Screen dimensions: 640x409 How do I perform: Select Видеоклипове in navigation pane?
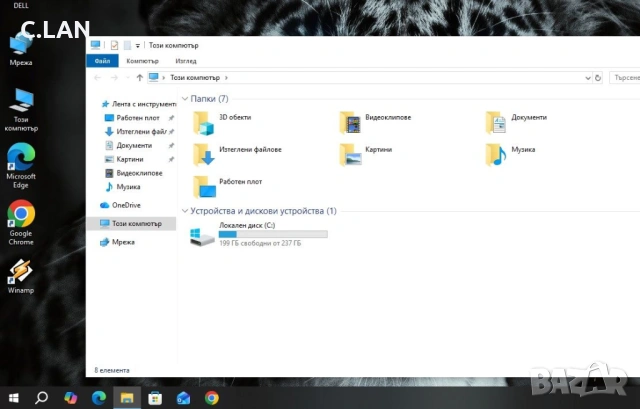(135, 173)
